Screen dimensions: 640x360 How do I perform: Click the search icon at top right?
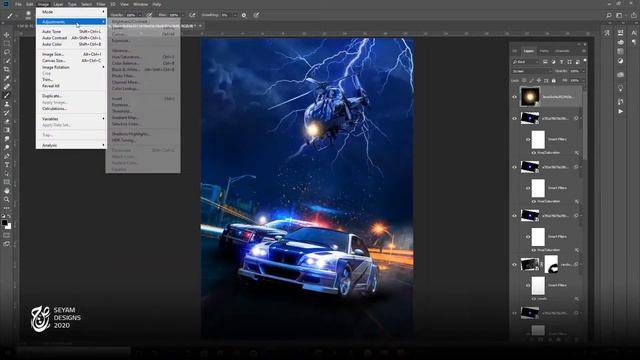[609, 15]
